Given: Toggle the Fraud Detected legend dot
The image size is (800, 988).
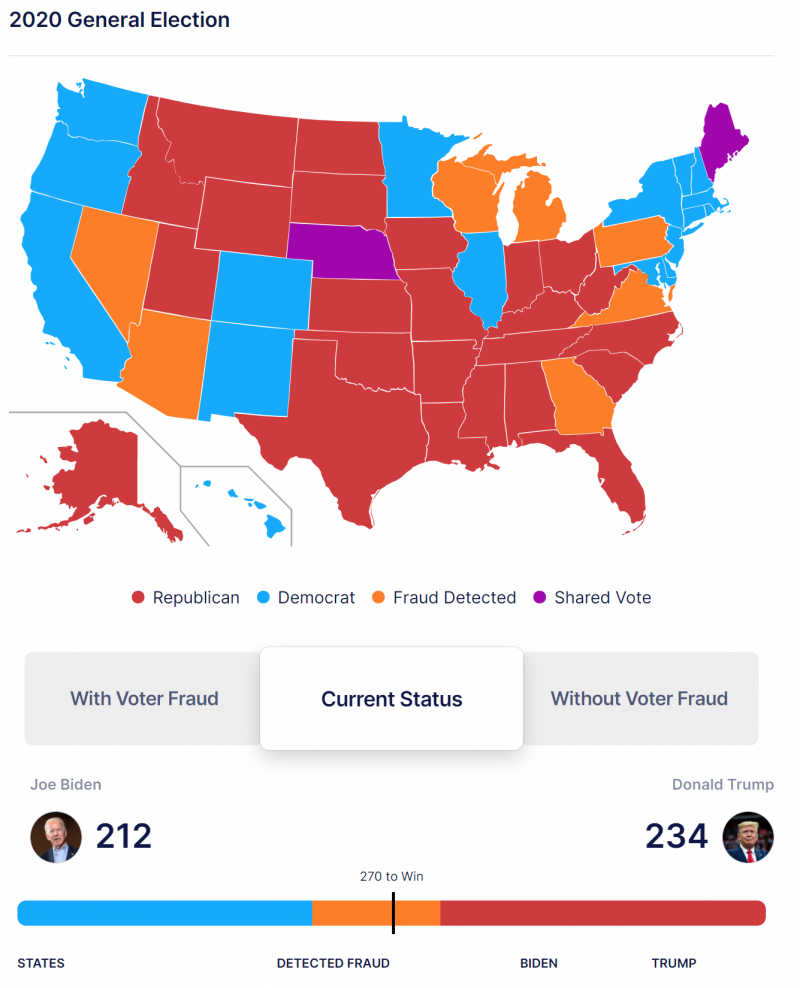Looking at the screenshot, I should coord(379,598).
